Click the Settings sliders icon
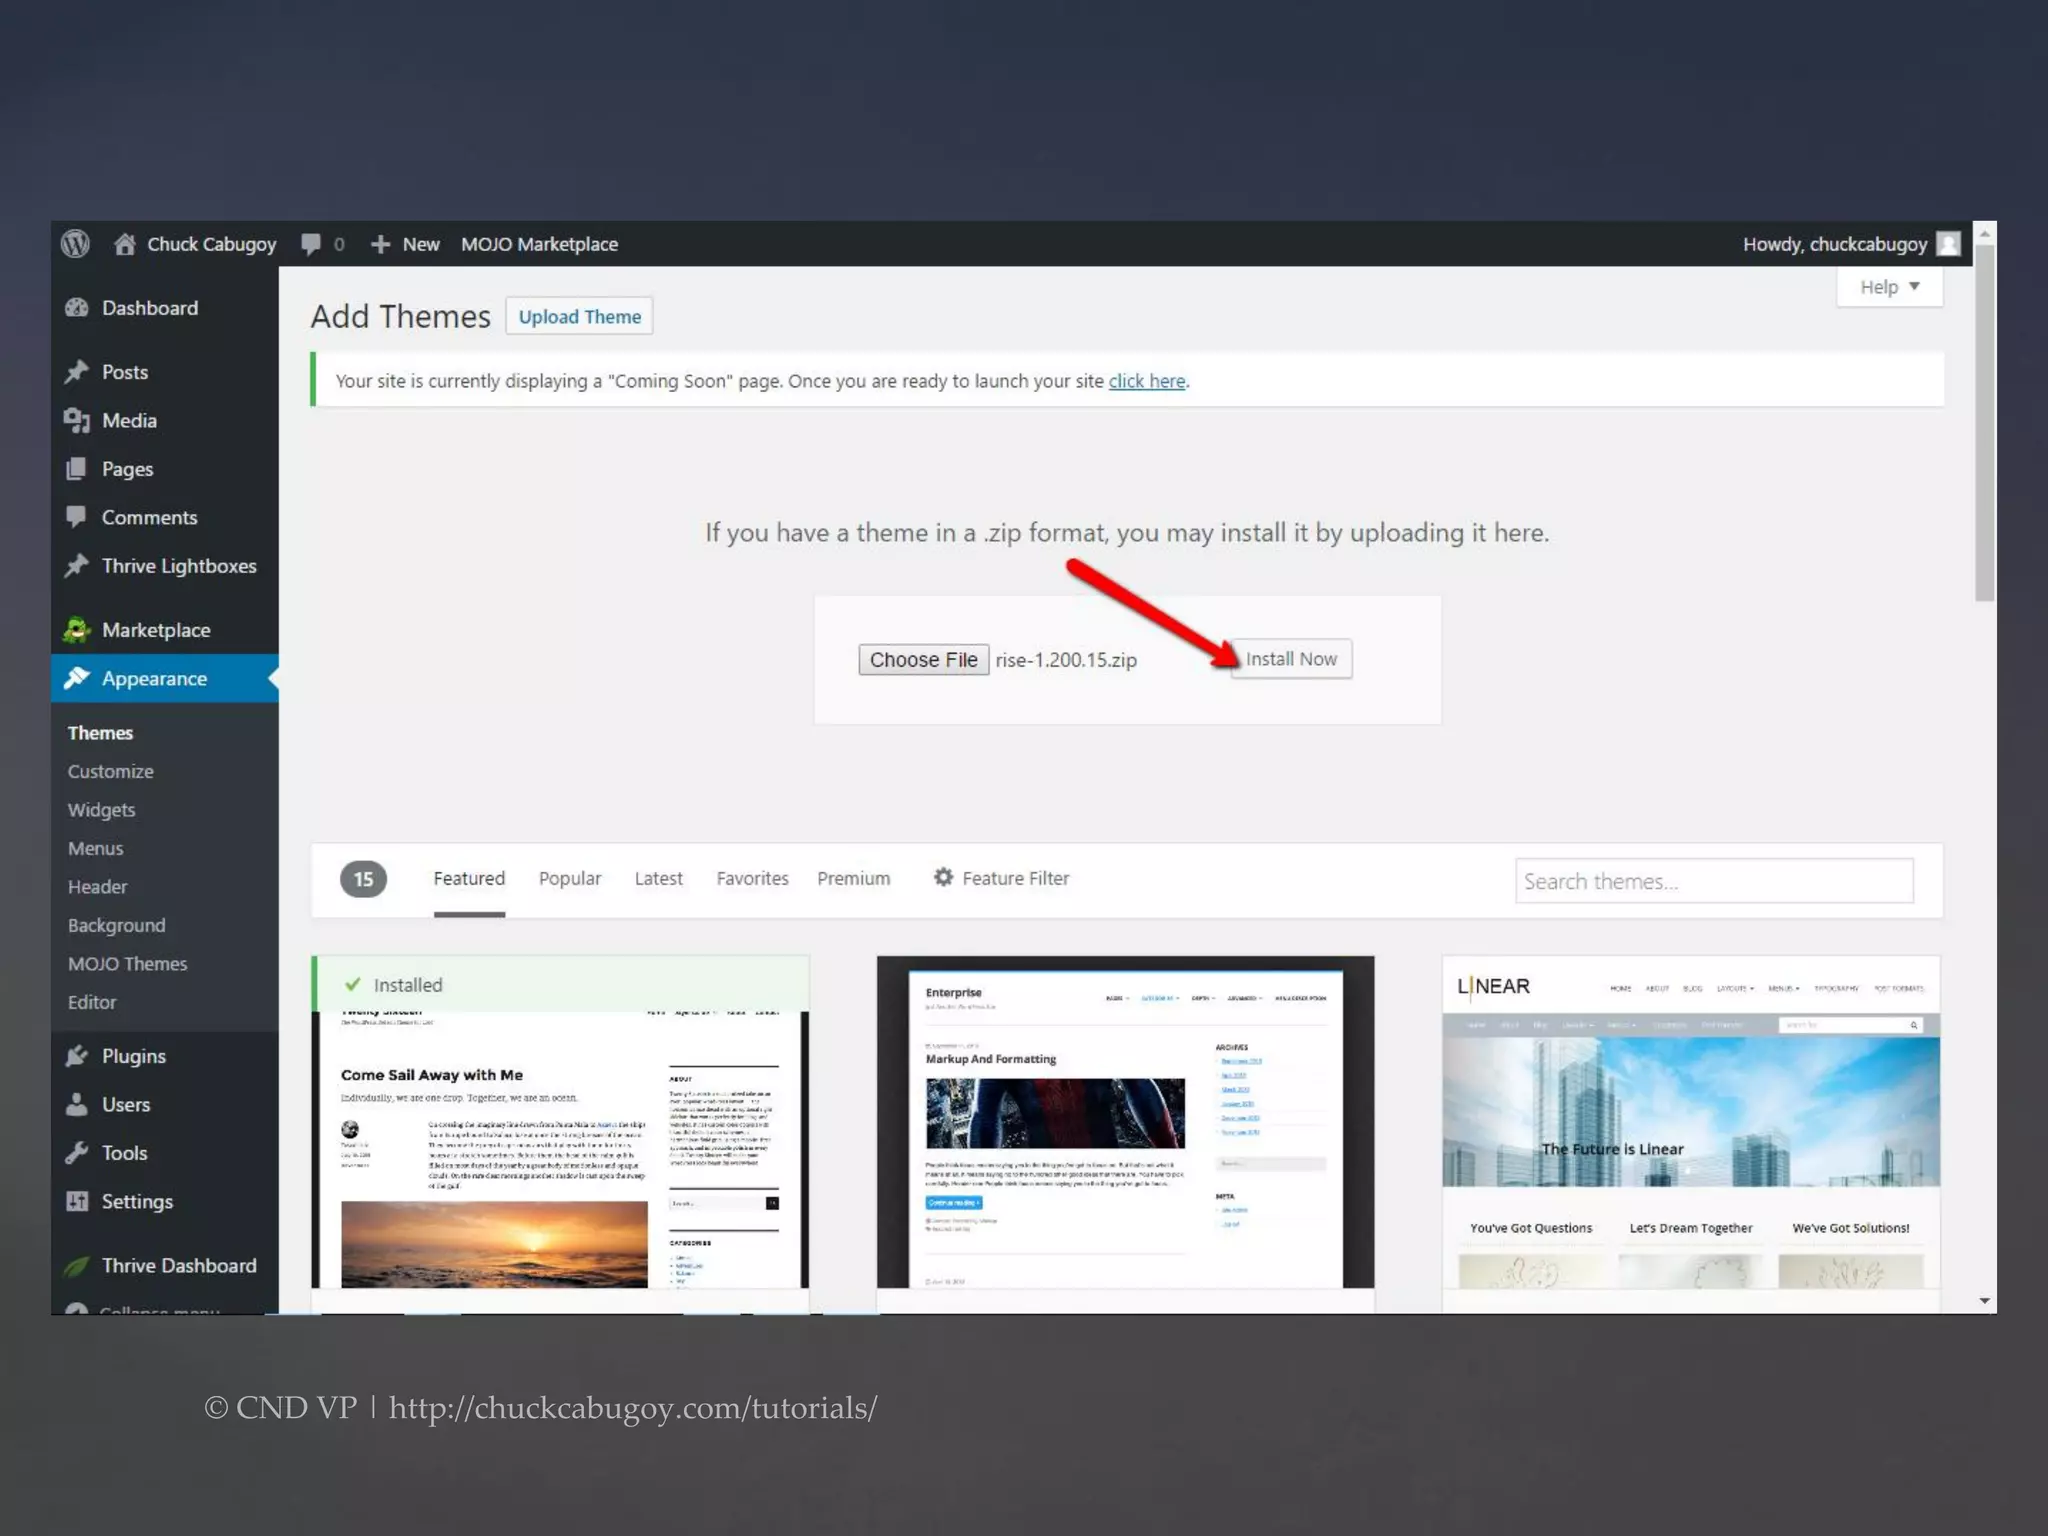 [x=77, y=1201]
